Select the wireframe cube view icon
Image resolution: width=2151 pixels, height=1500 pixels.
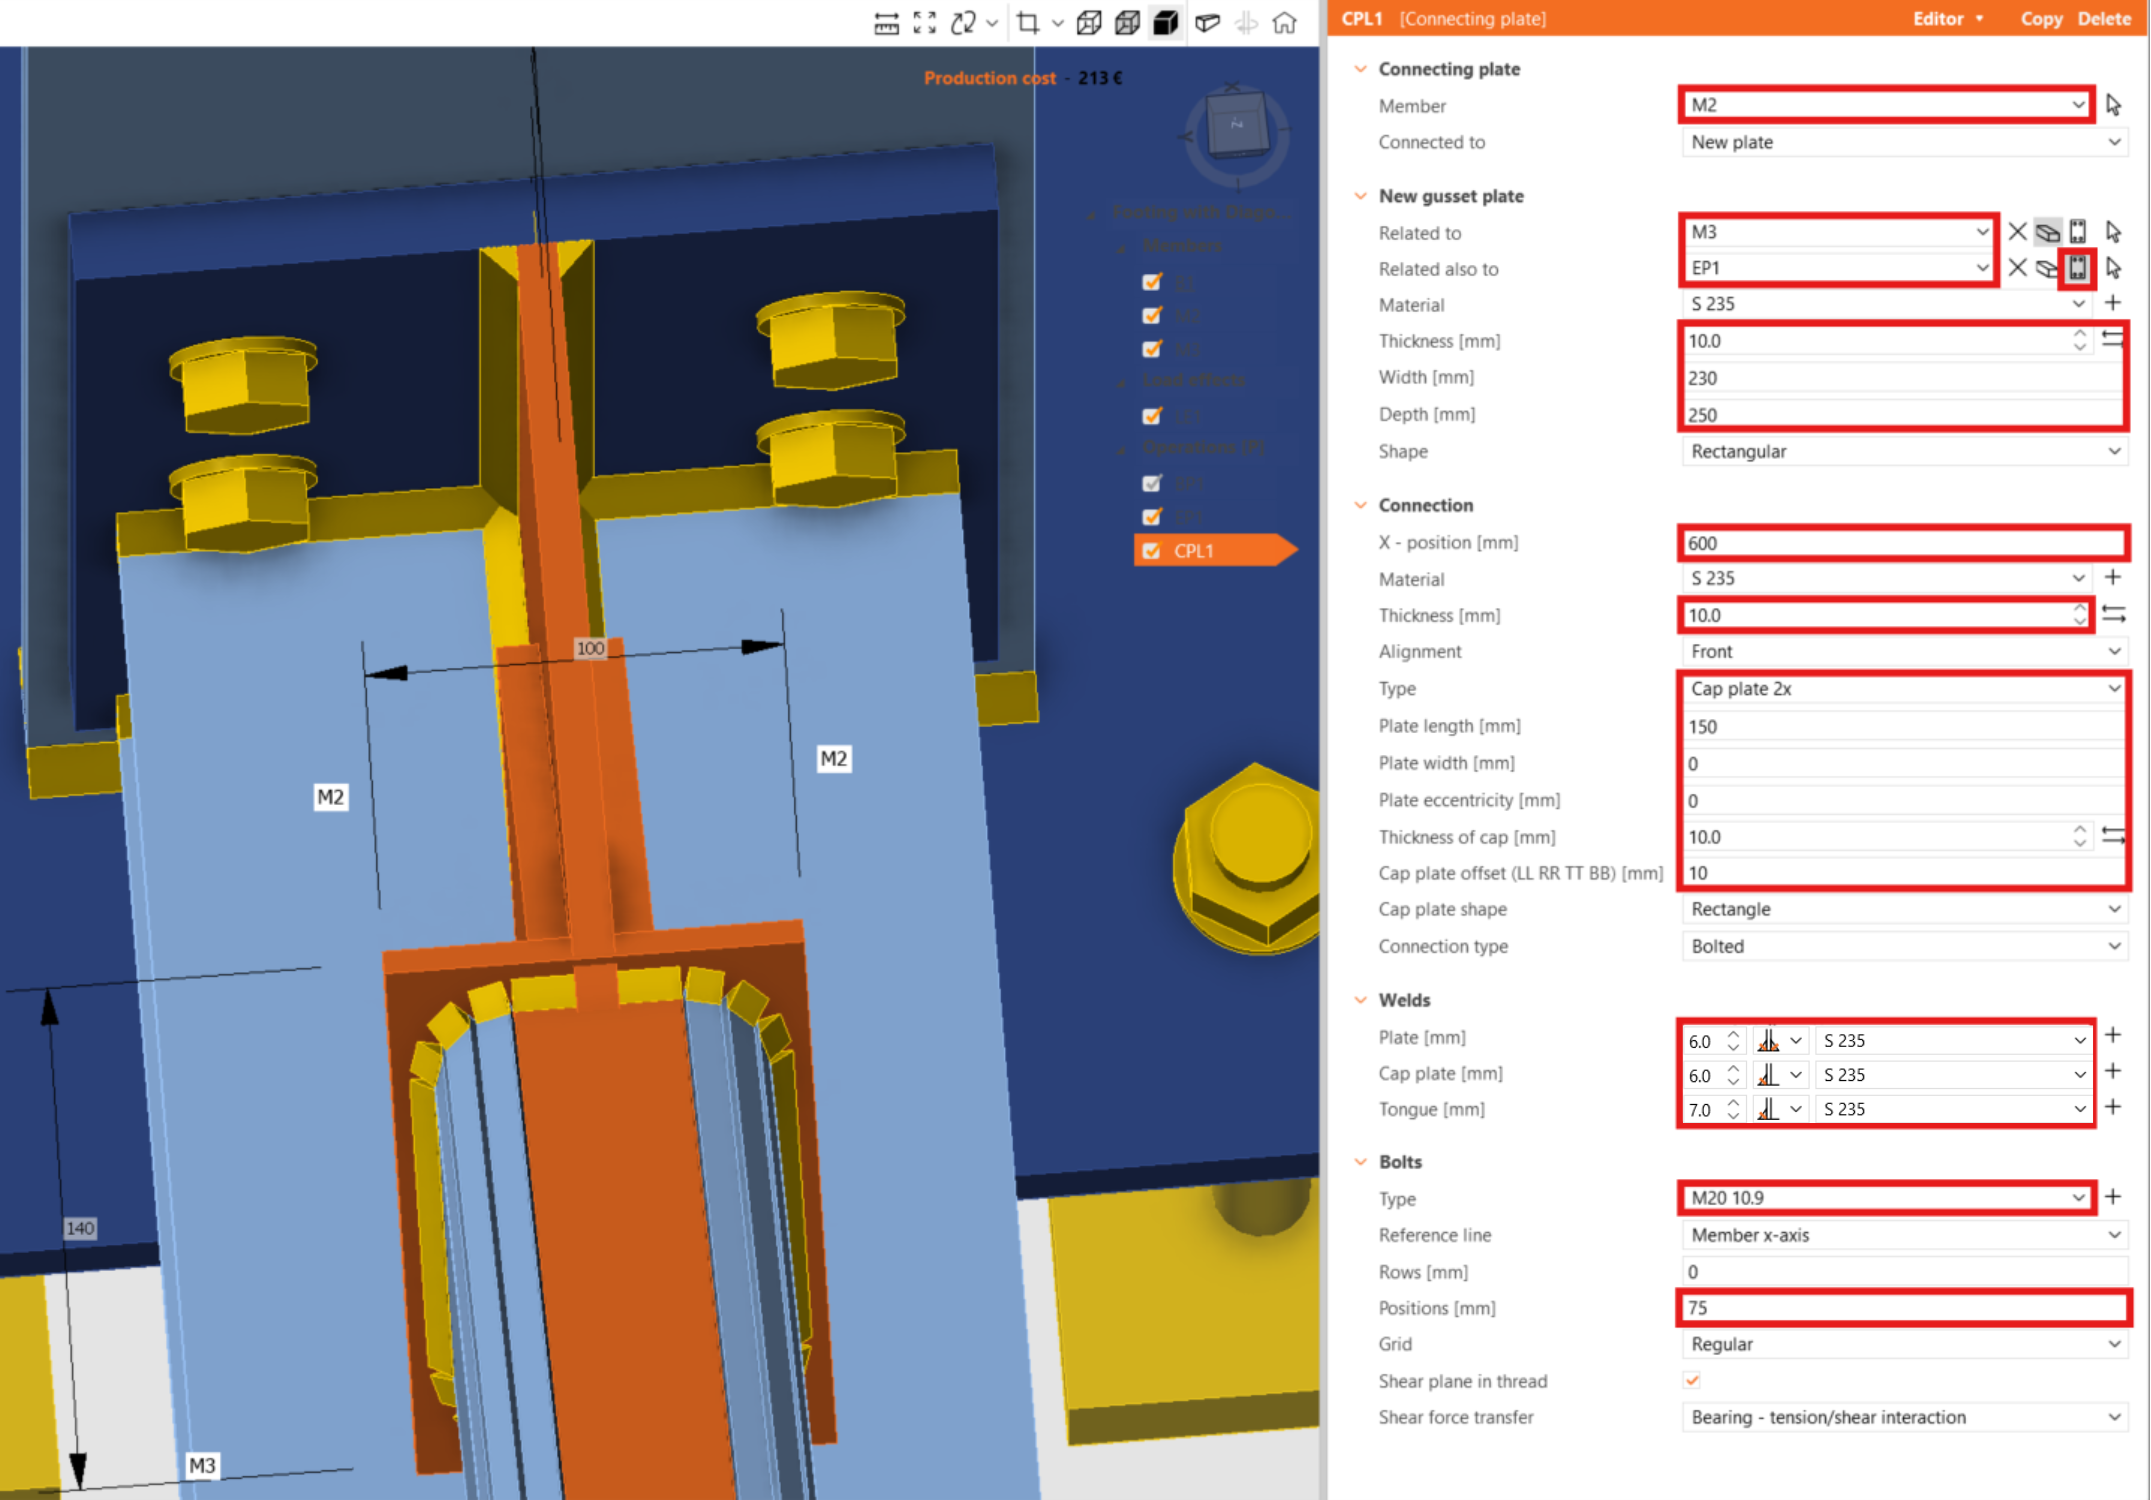coord(1089,23)
